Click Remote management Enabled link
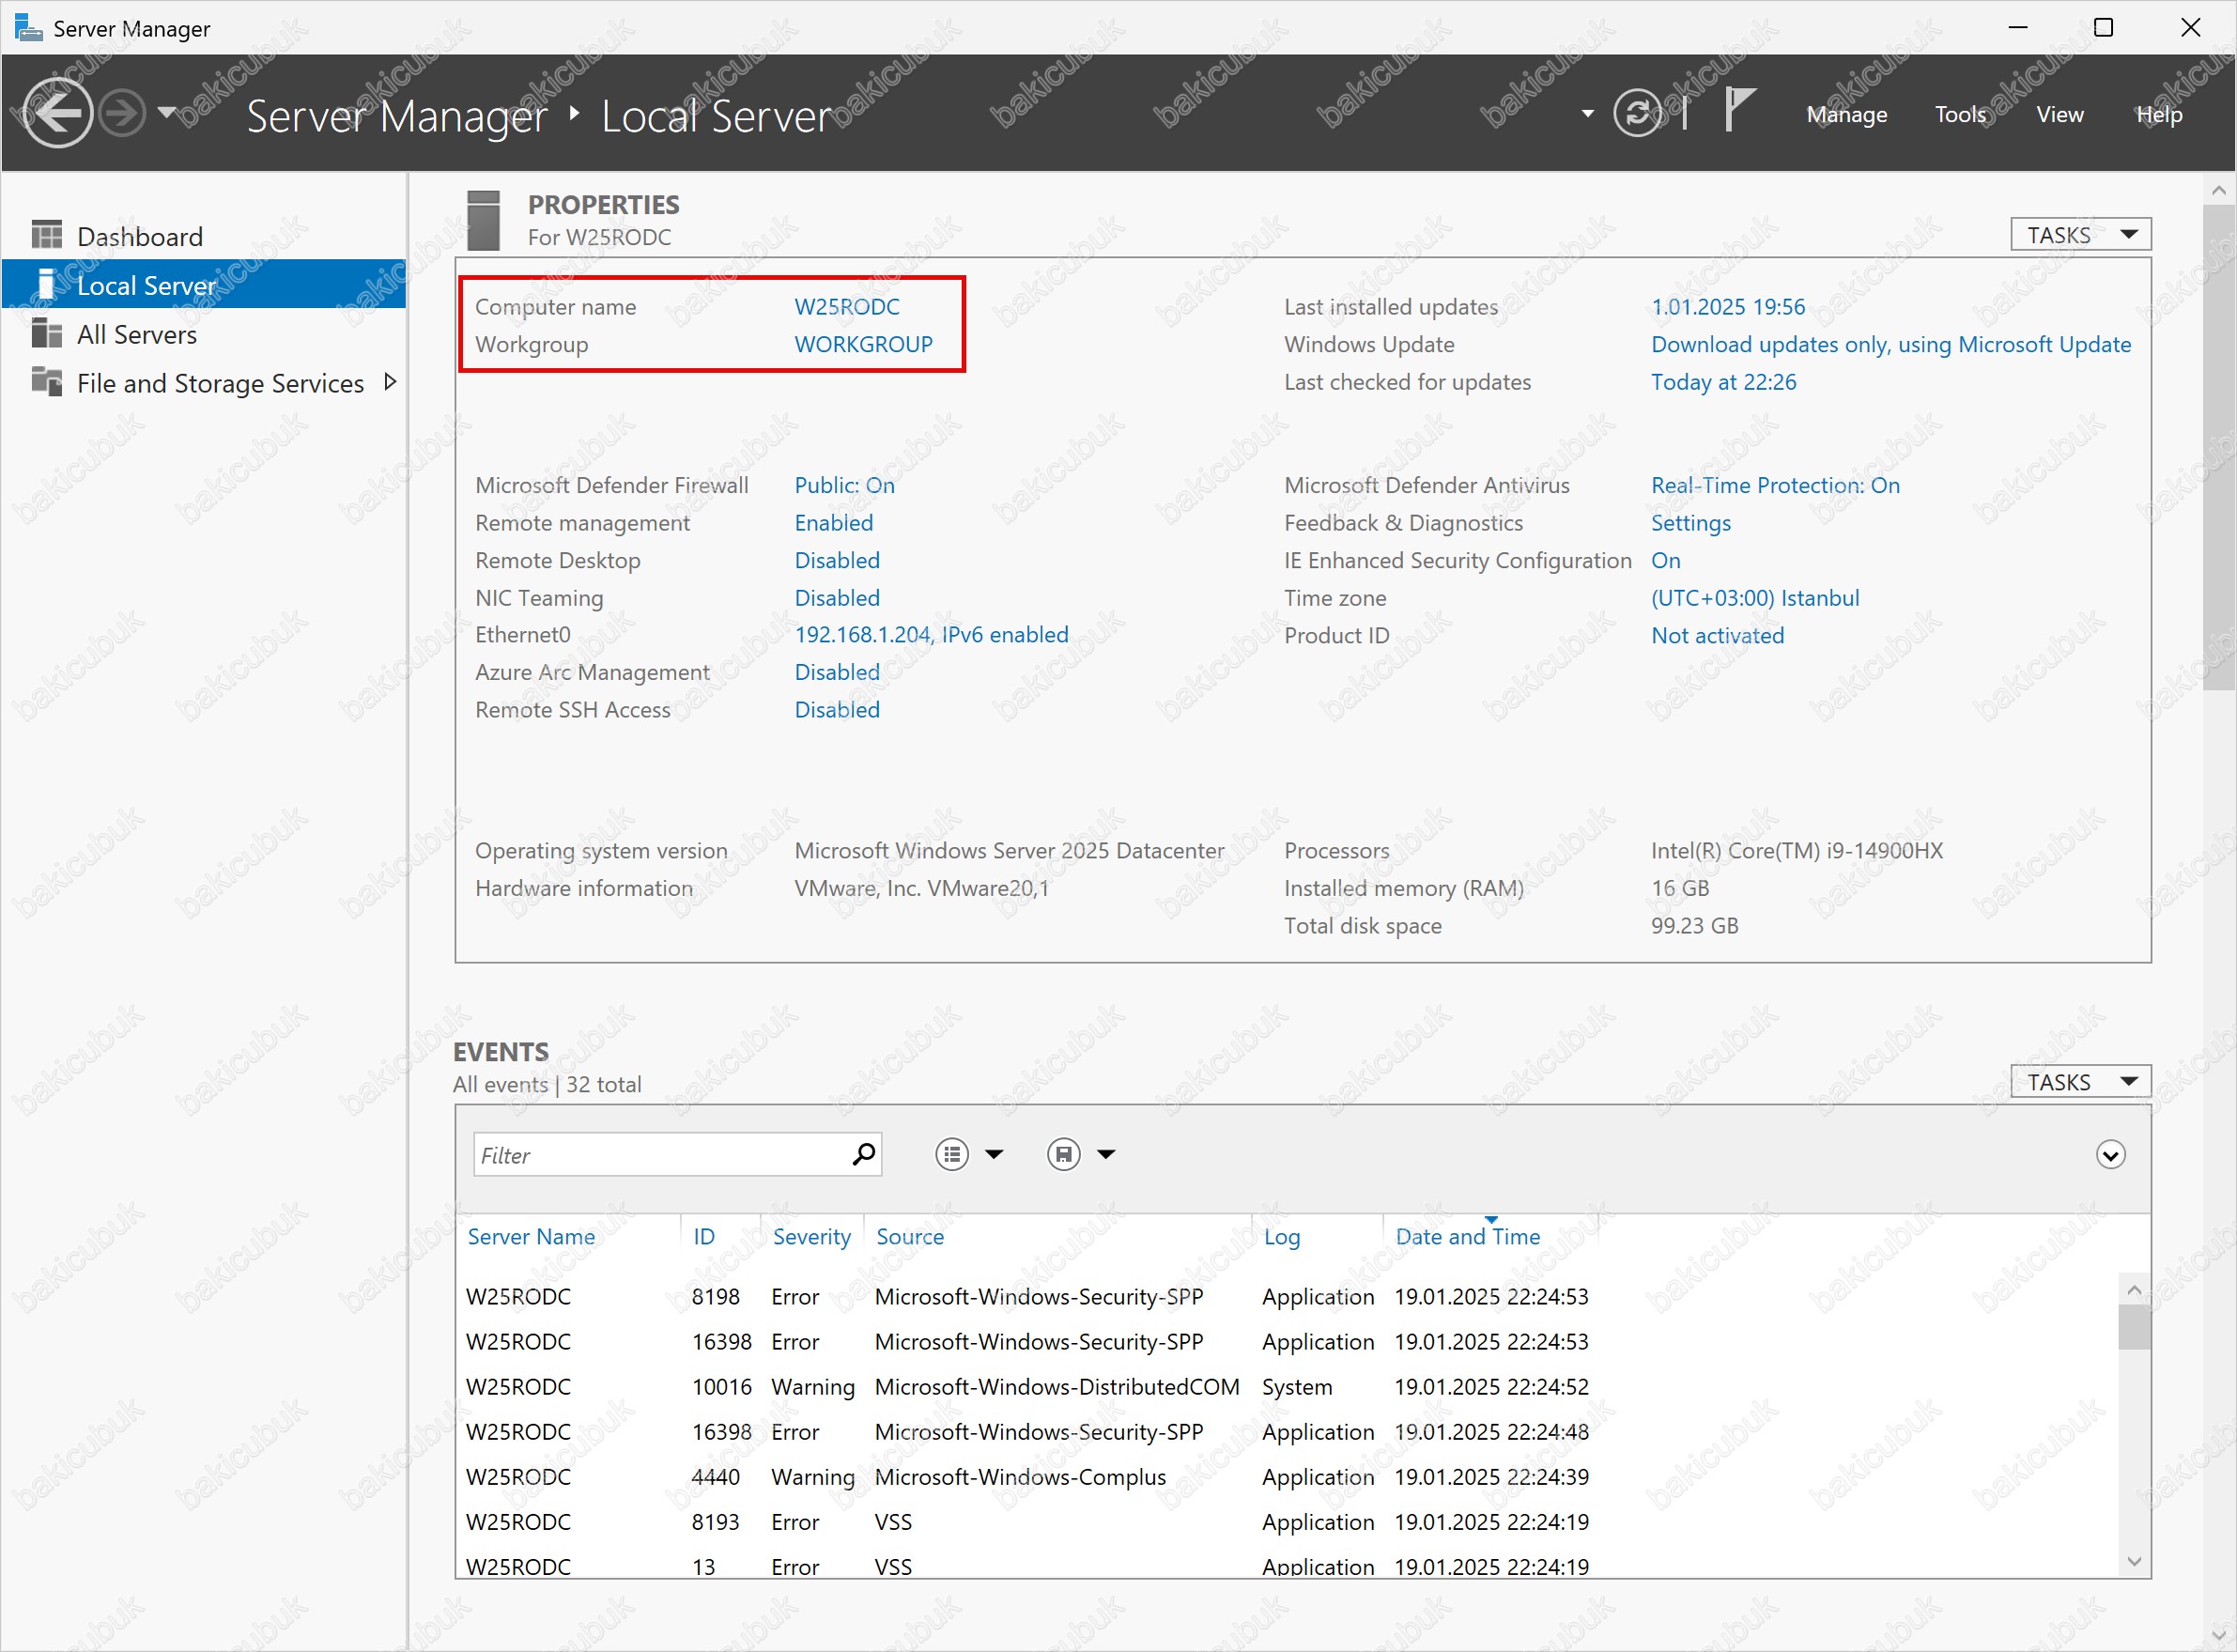 [x=833, y=523]
